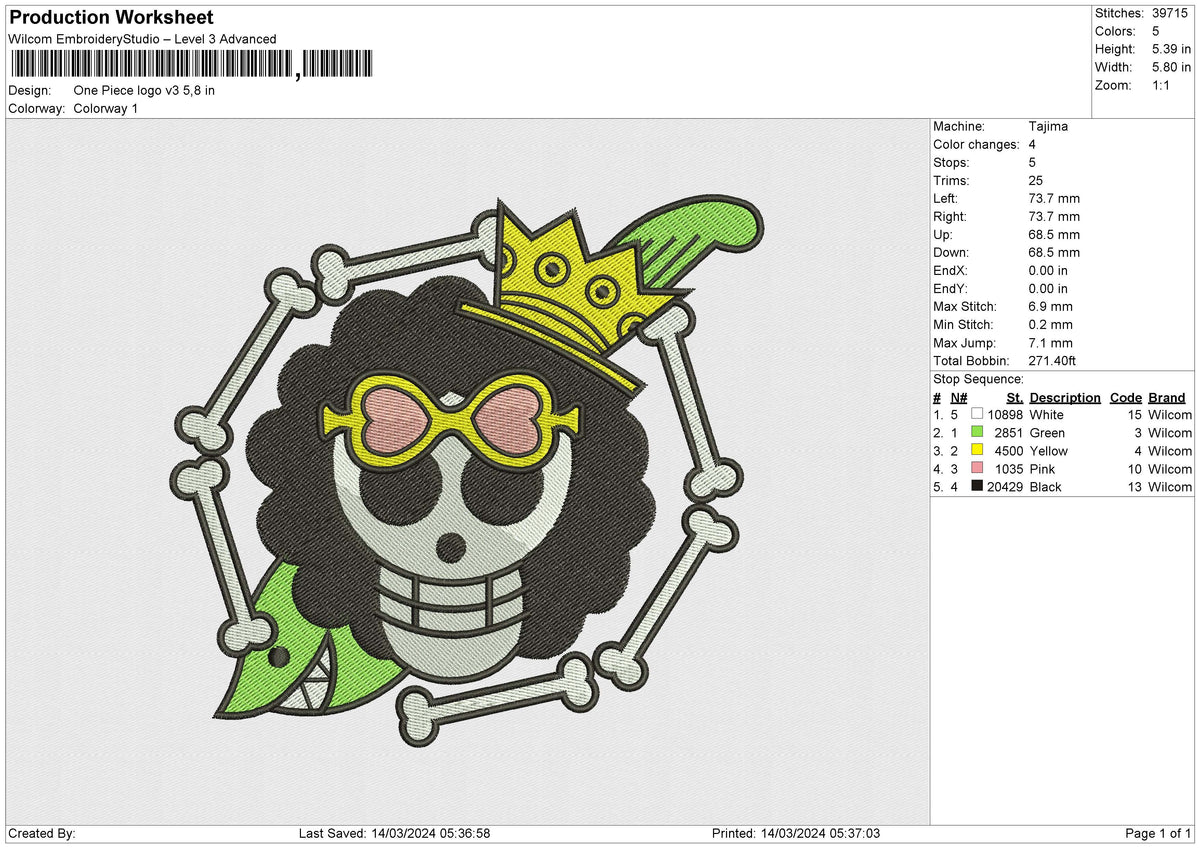The width and height of the screenshot is (1200, 848).
Task: Click the 'Description' column header
Action: pyautogui.click(x=1065, y=397)
